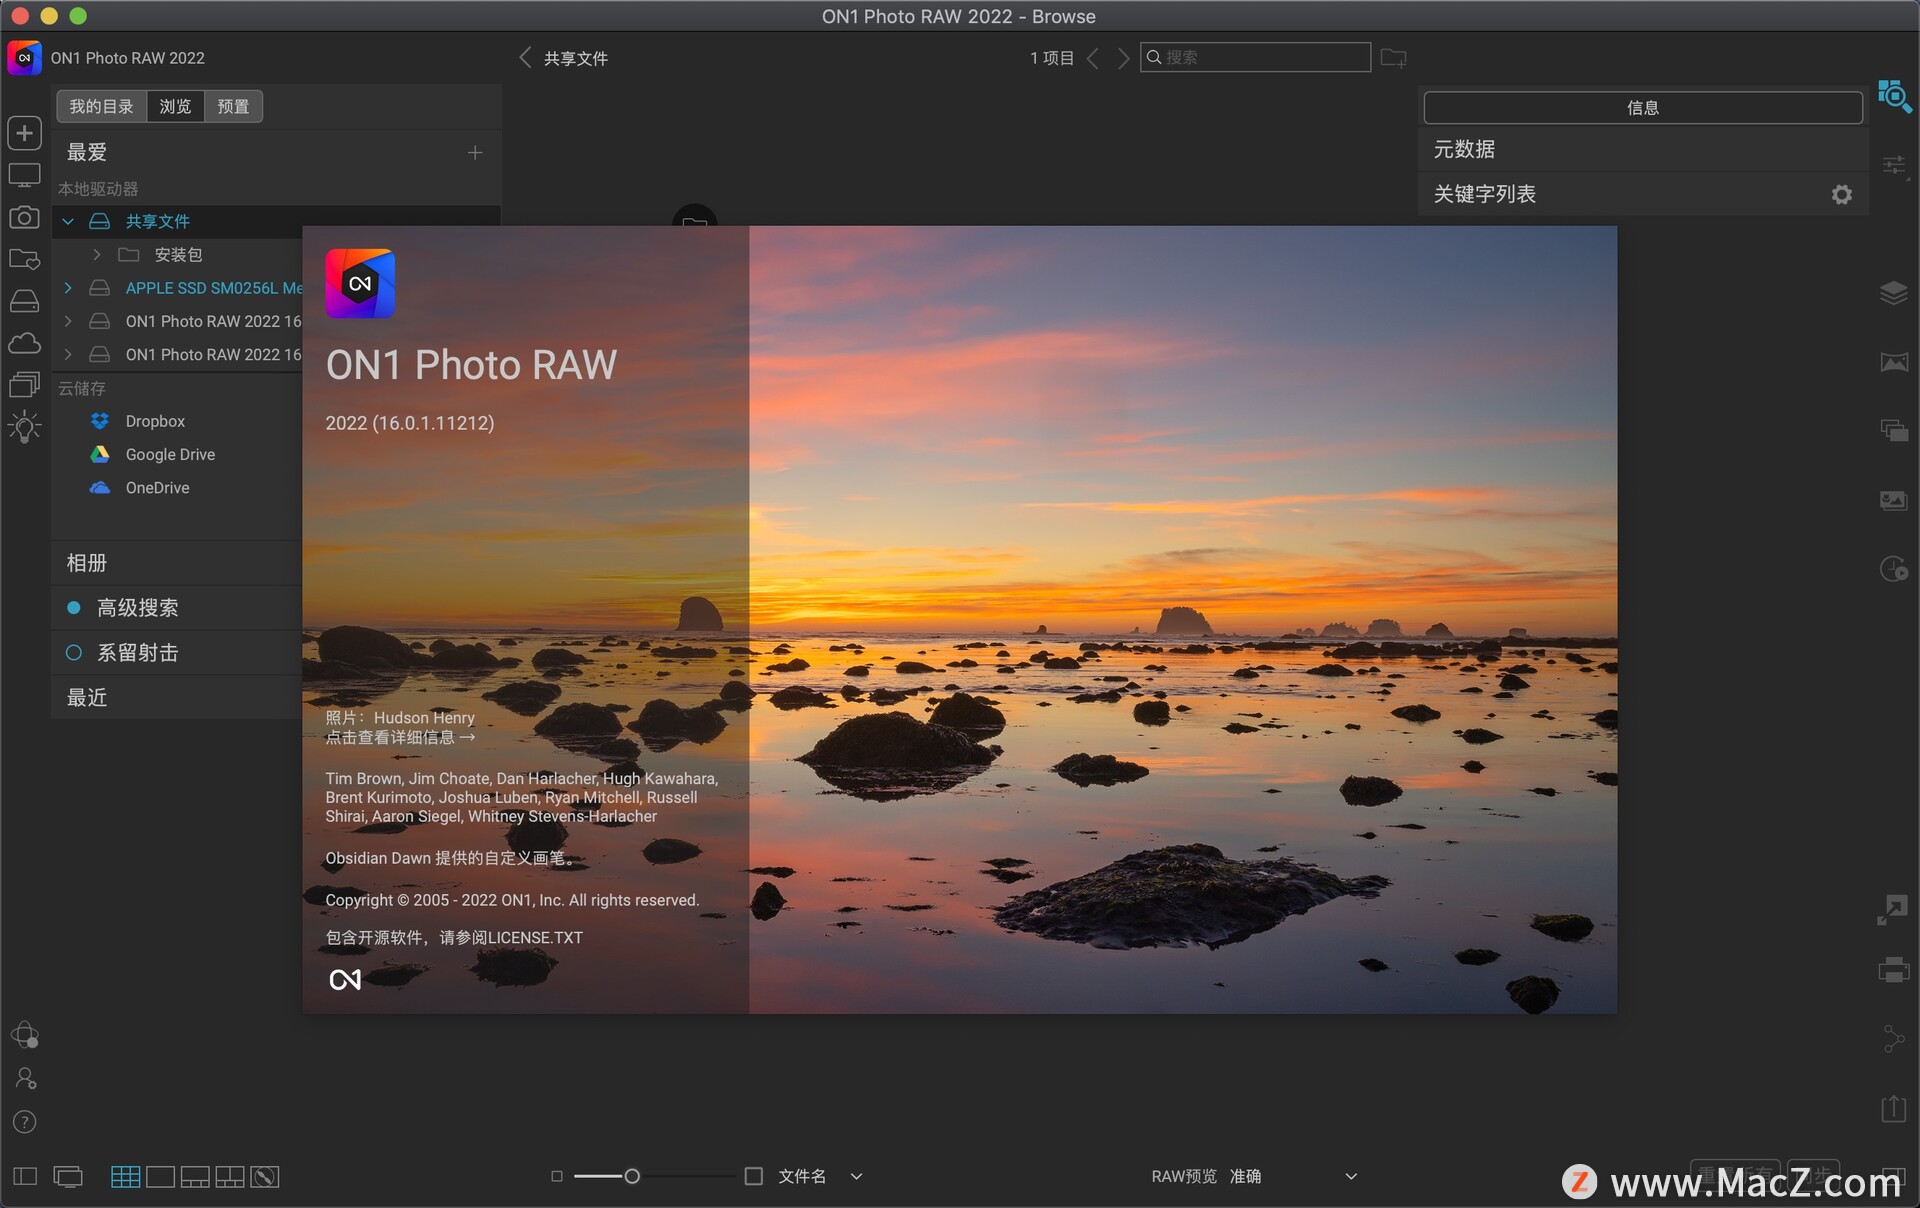Switch to the 我的目录 tab
Screen dimensions: 1920x1208
(101, 106)
